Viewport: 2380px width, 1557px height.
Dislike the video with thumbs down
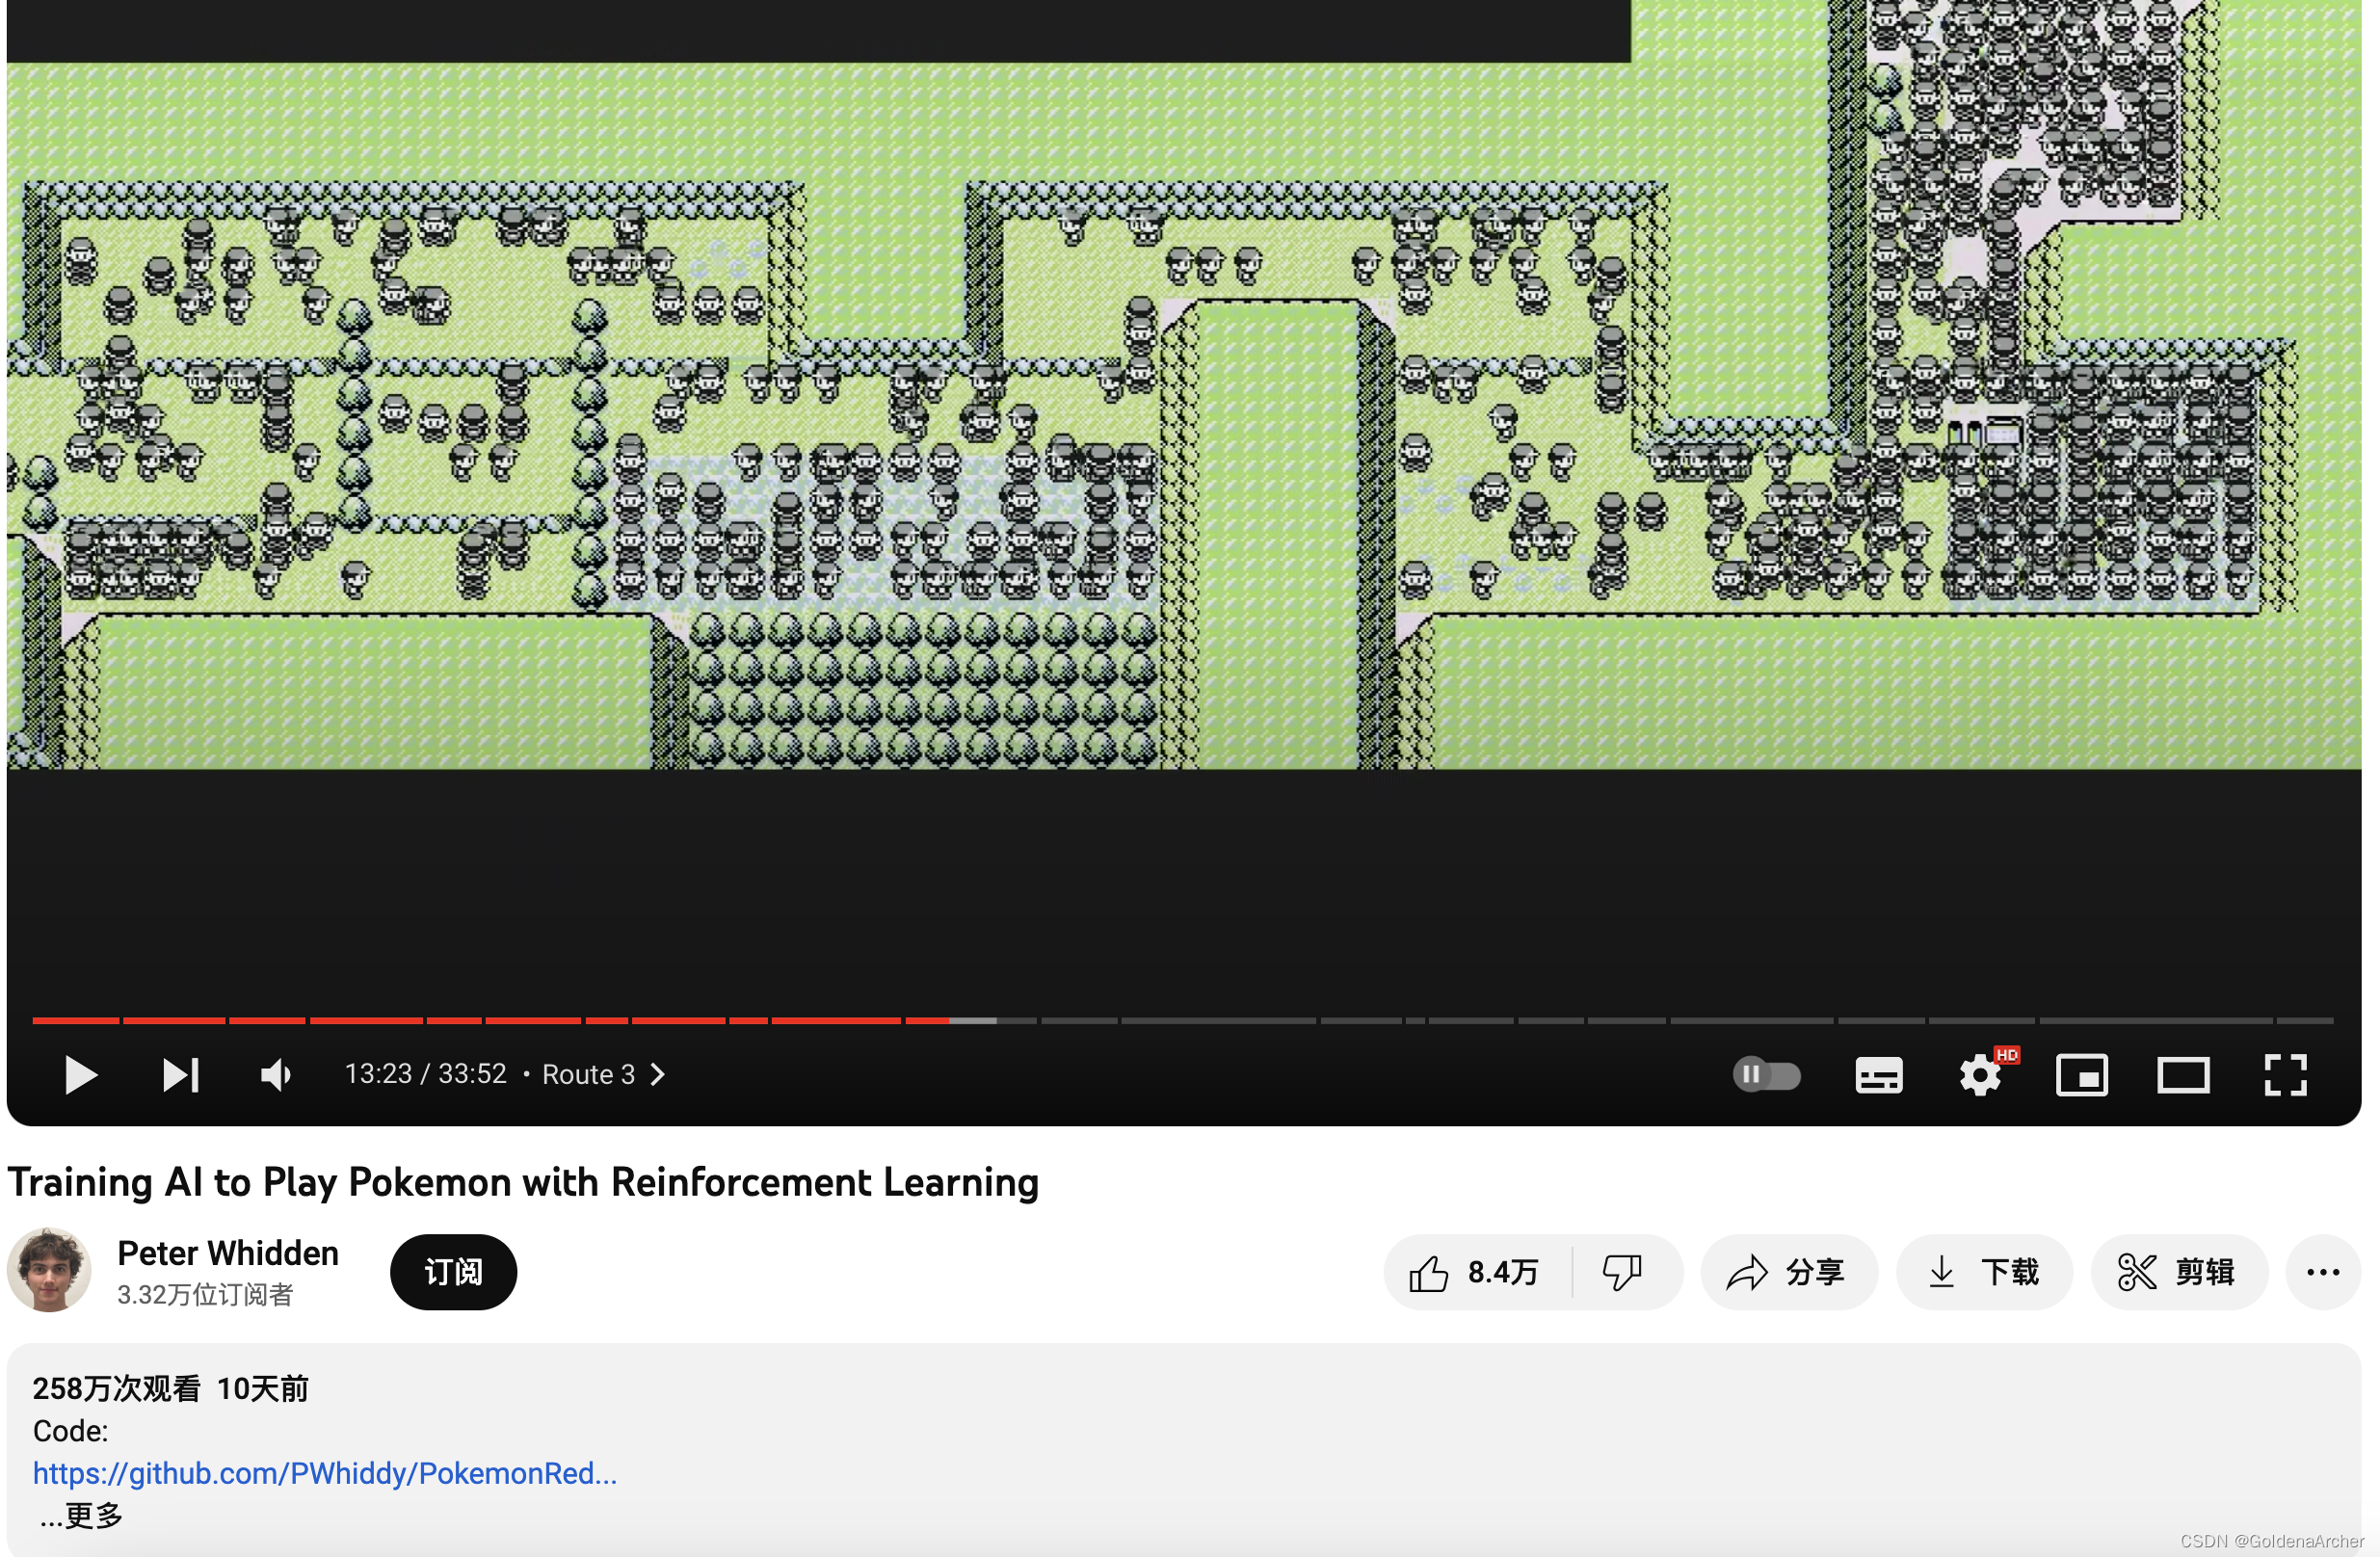(x=1621, y=1272)
